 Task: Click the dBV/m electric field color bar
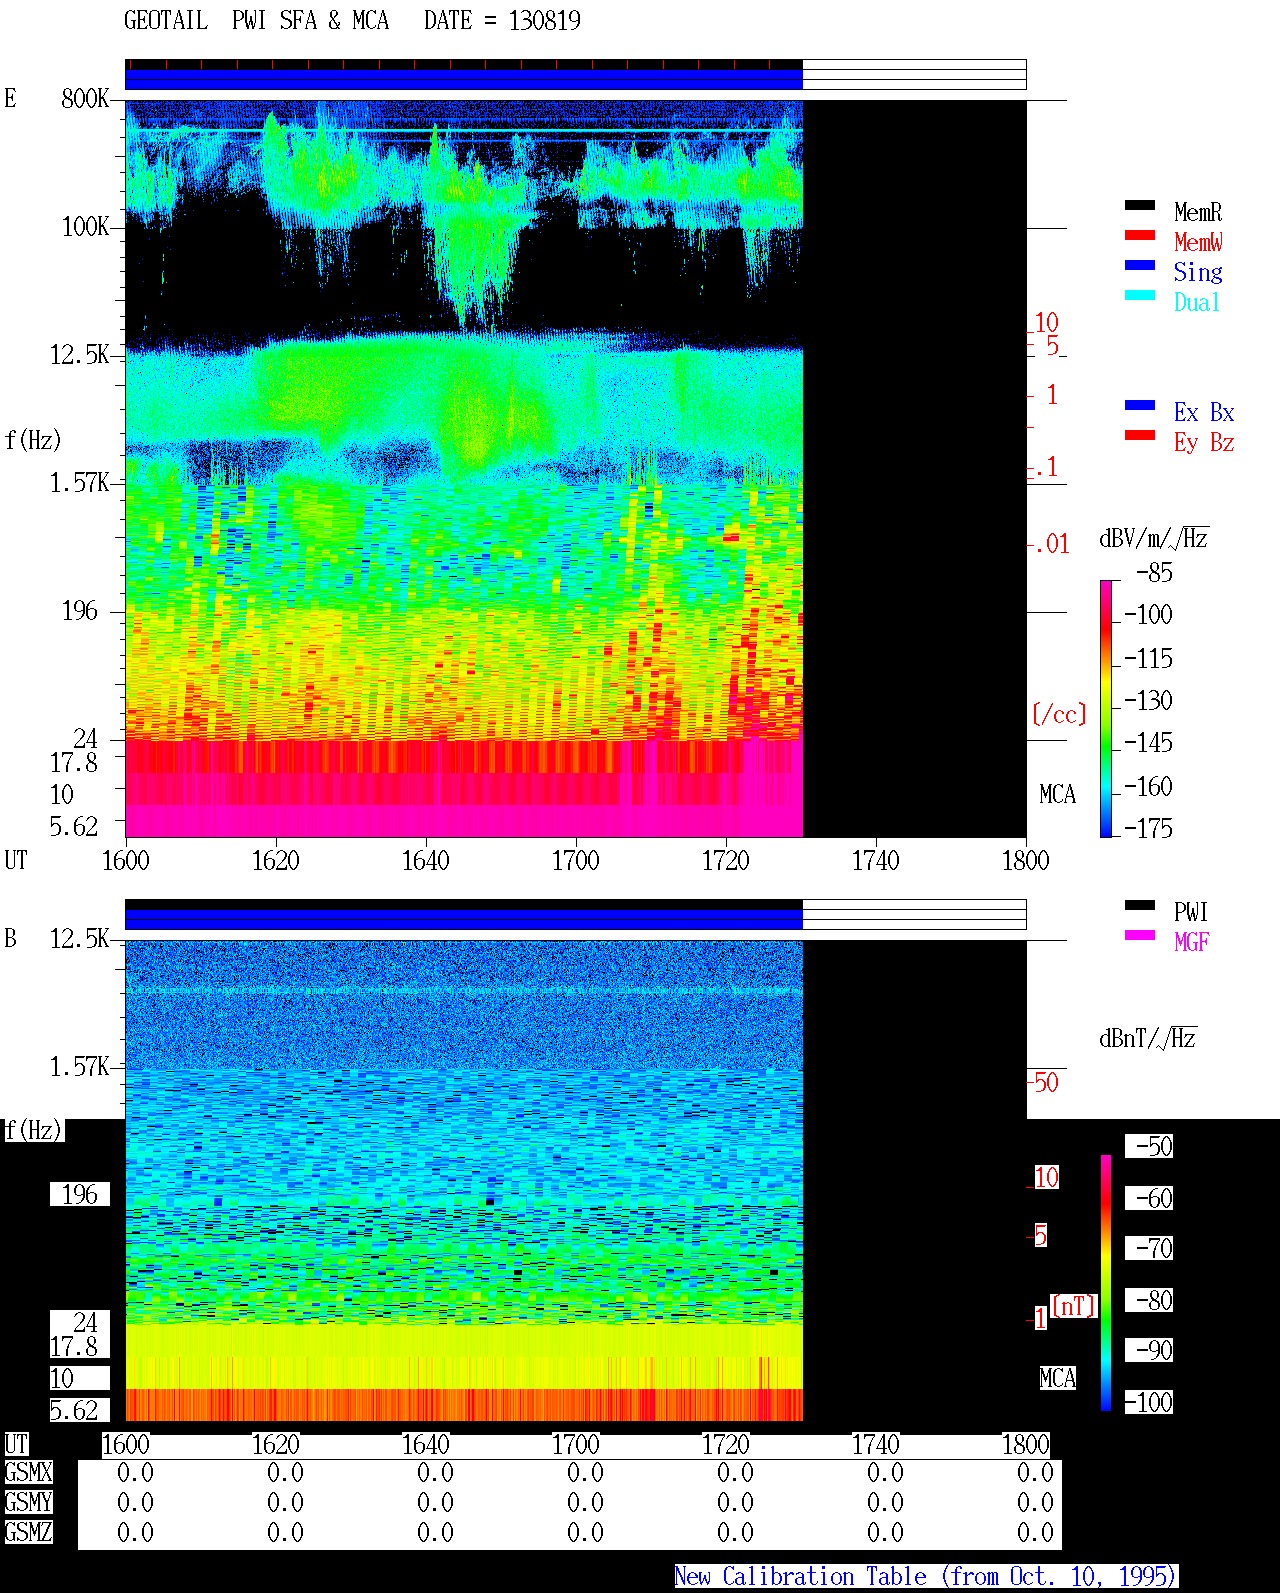coord(1106,709)
